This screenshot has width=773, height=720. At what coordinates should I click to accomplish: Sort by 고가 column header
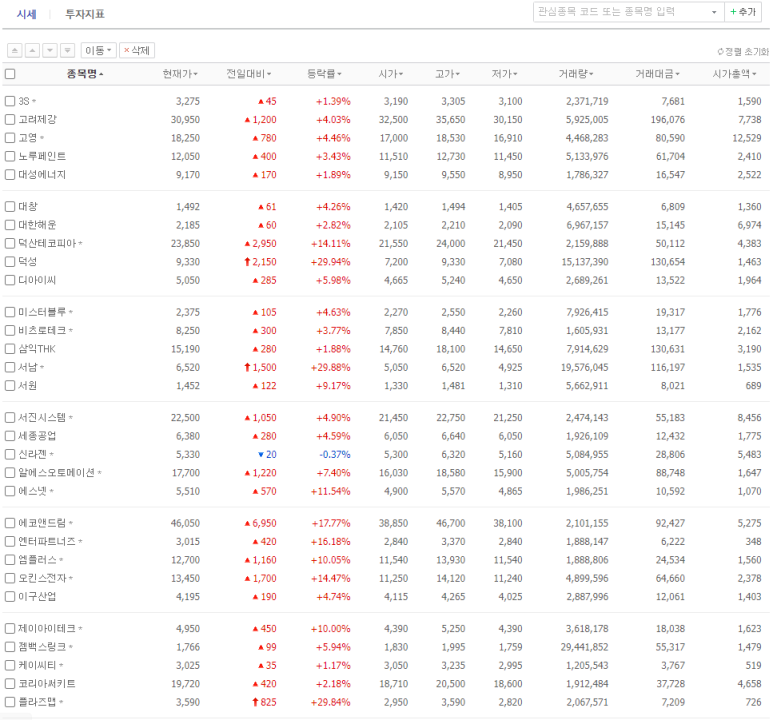(x=447, y=74)
